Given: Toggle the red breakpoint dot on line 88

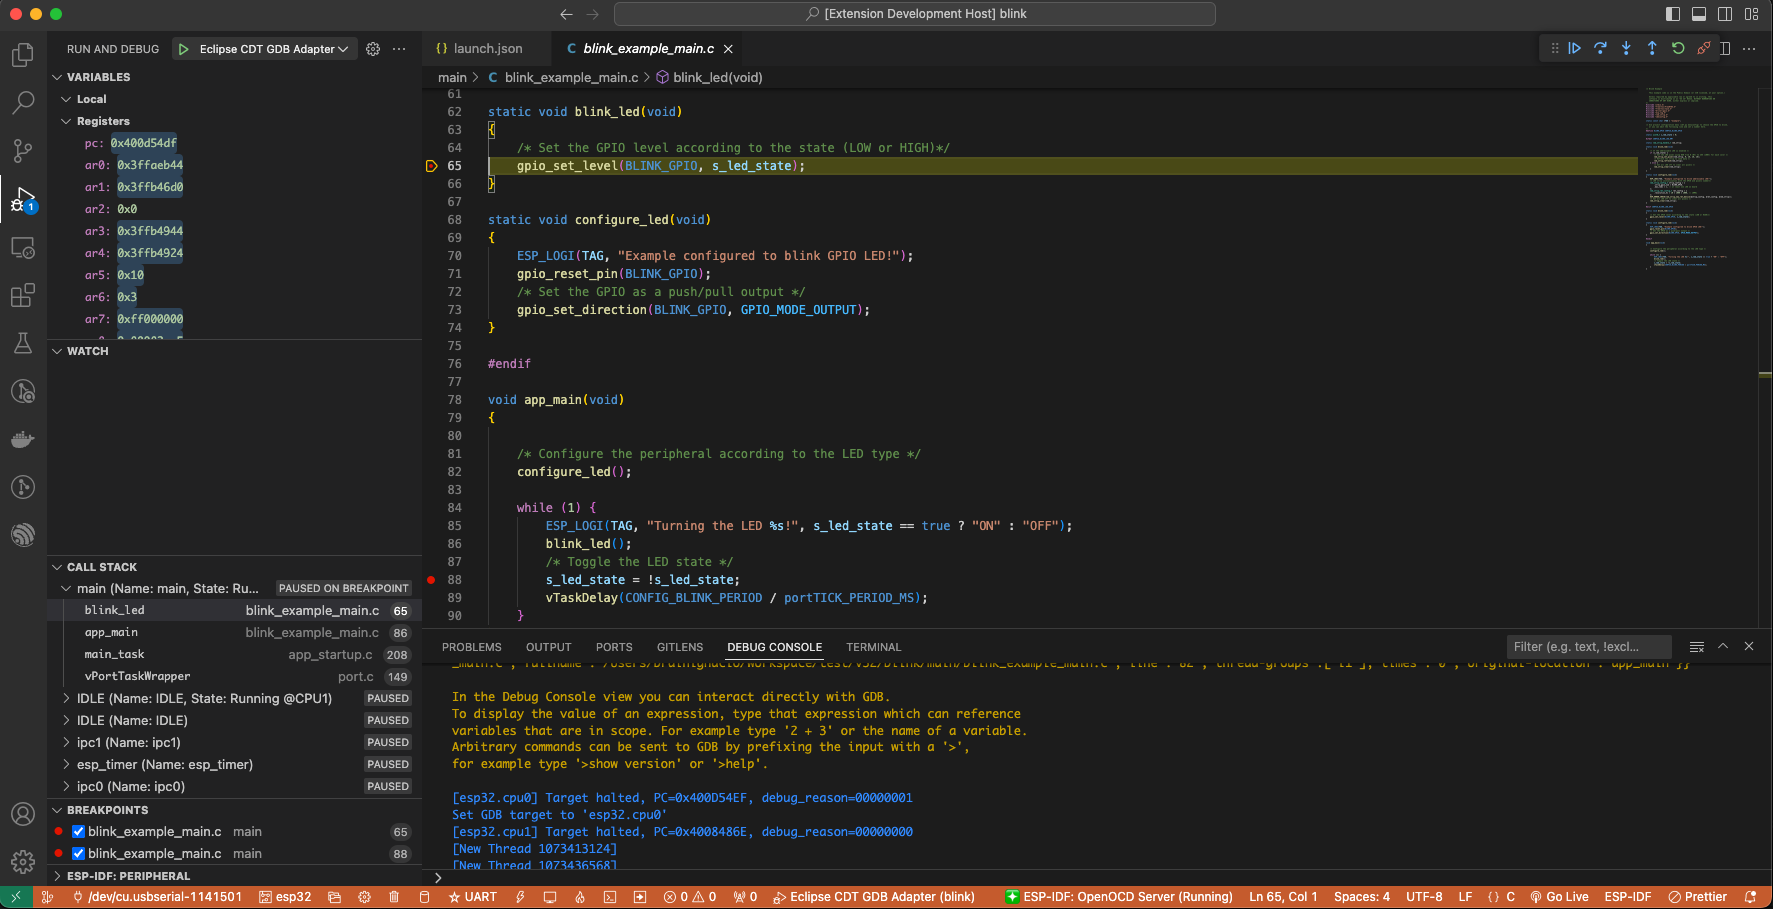Looking at the screenshot, I should pos(430,579).
